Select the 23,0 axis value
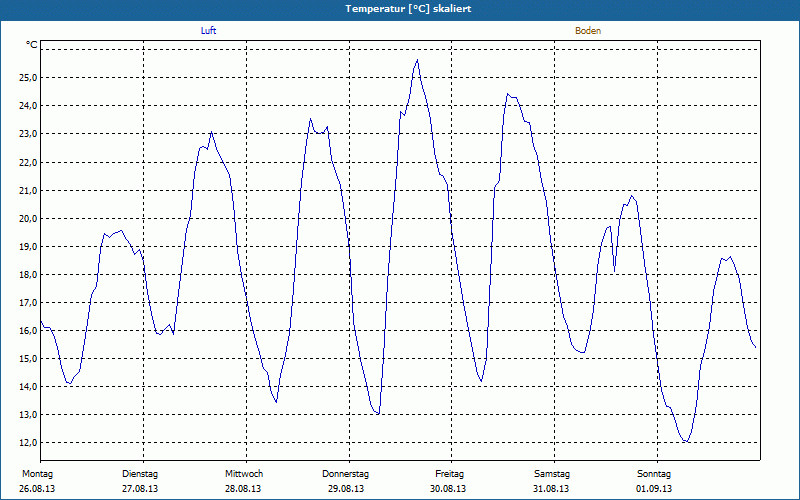 click(x=28, y=134)
